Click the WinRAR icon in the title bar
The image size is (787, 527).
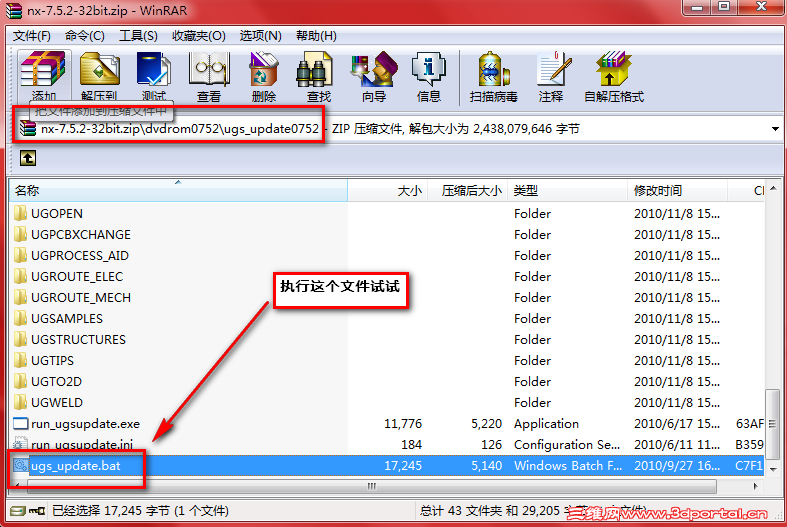click(14, 11)
